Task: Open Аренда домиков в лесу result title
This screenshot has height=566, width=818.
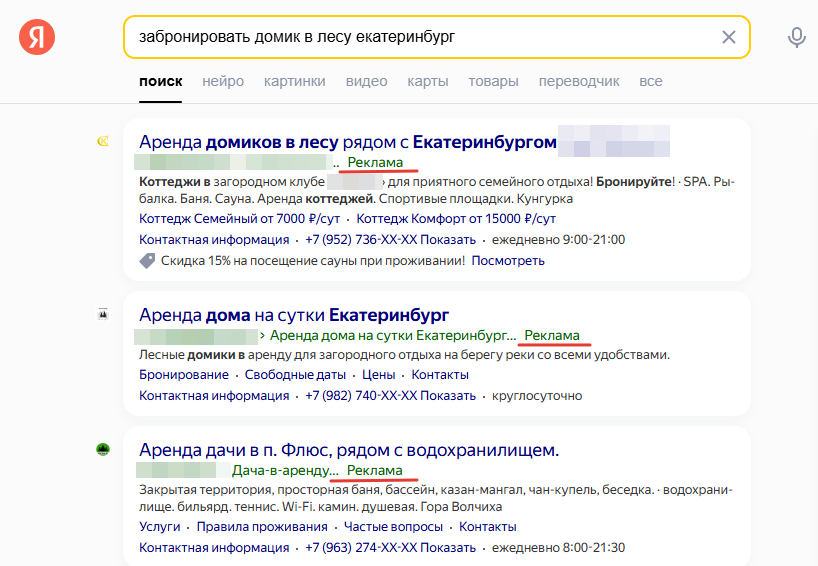Action: tap(348, 142)
